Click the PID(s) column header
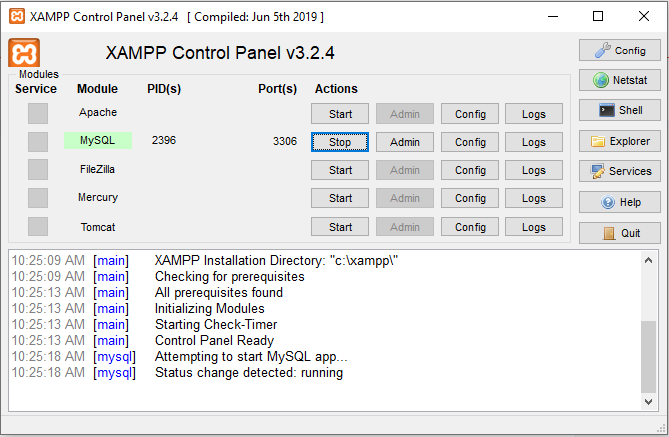This screenshot has height=437, width=669. 164,89
